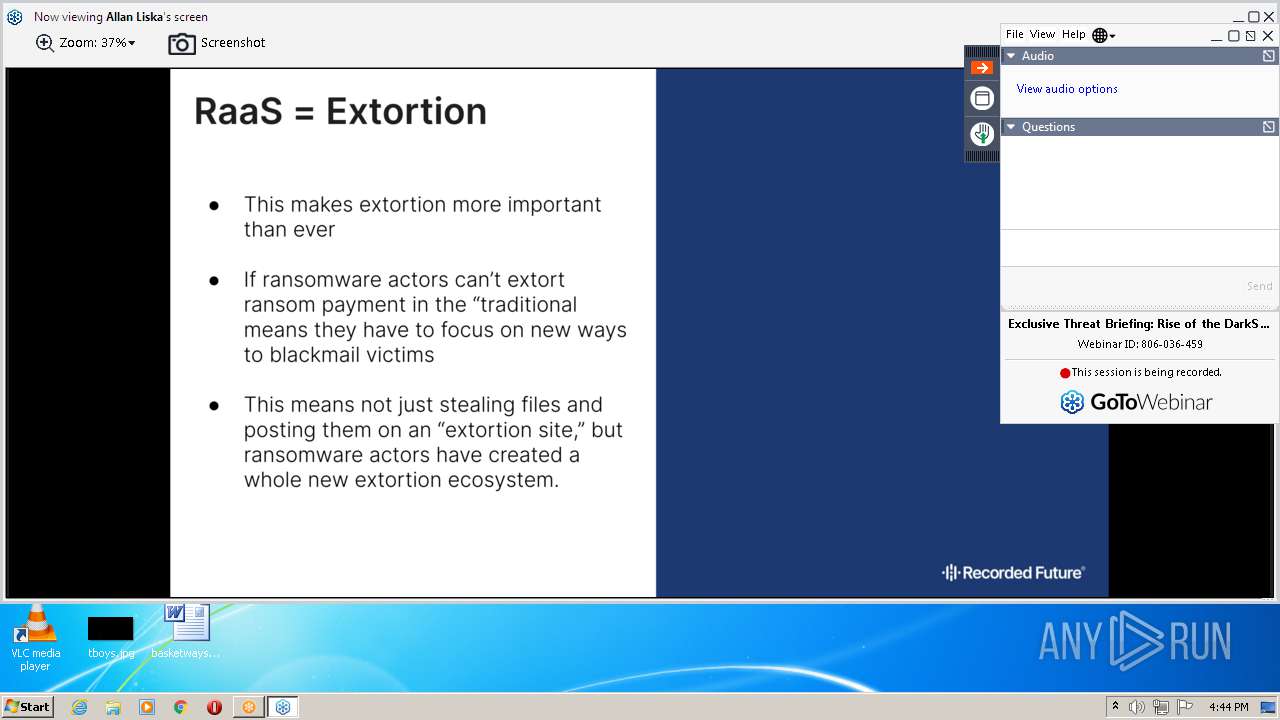Click the Send button for questions

[1259, 286]
